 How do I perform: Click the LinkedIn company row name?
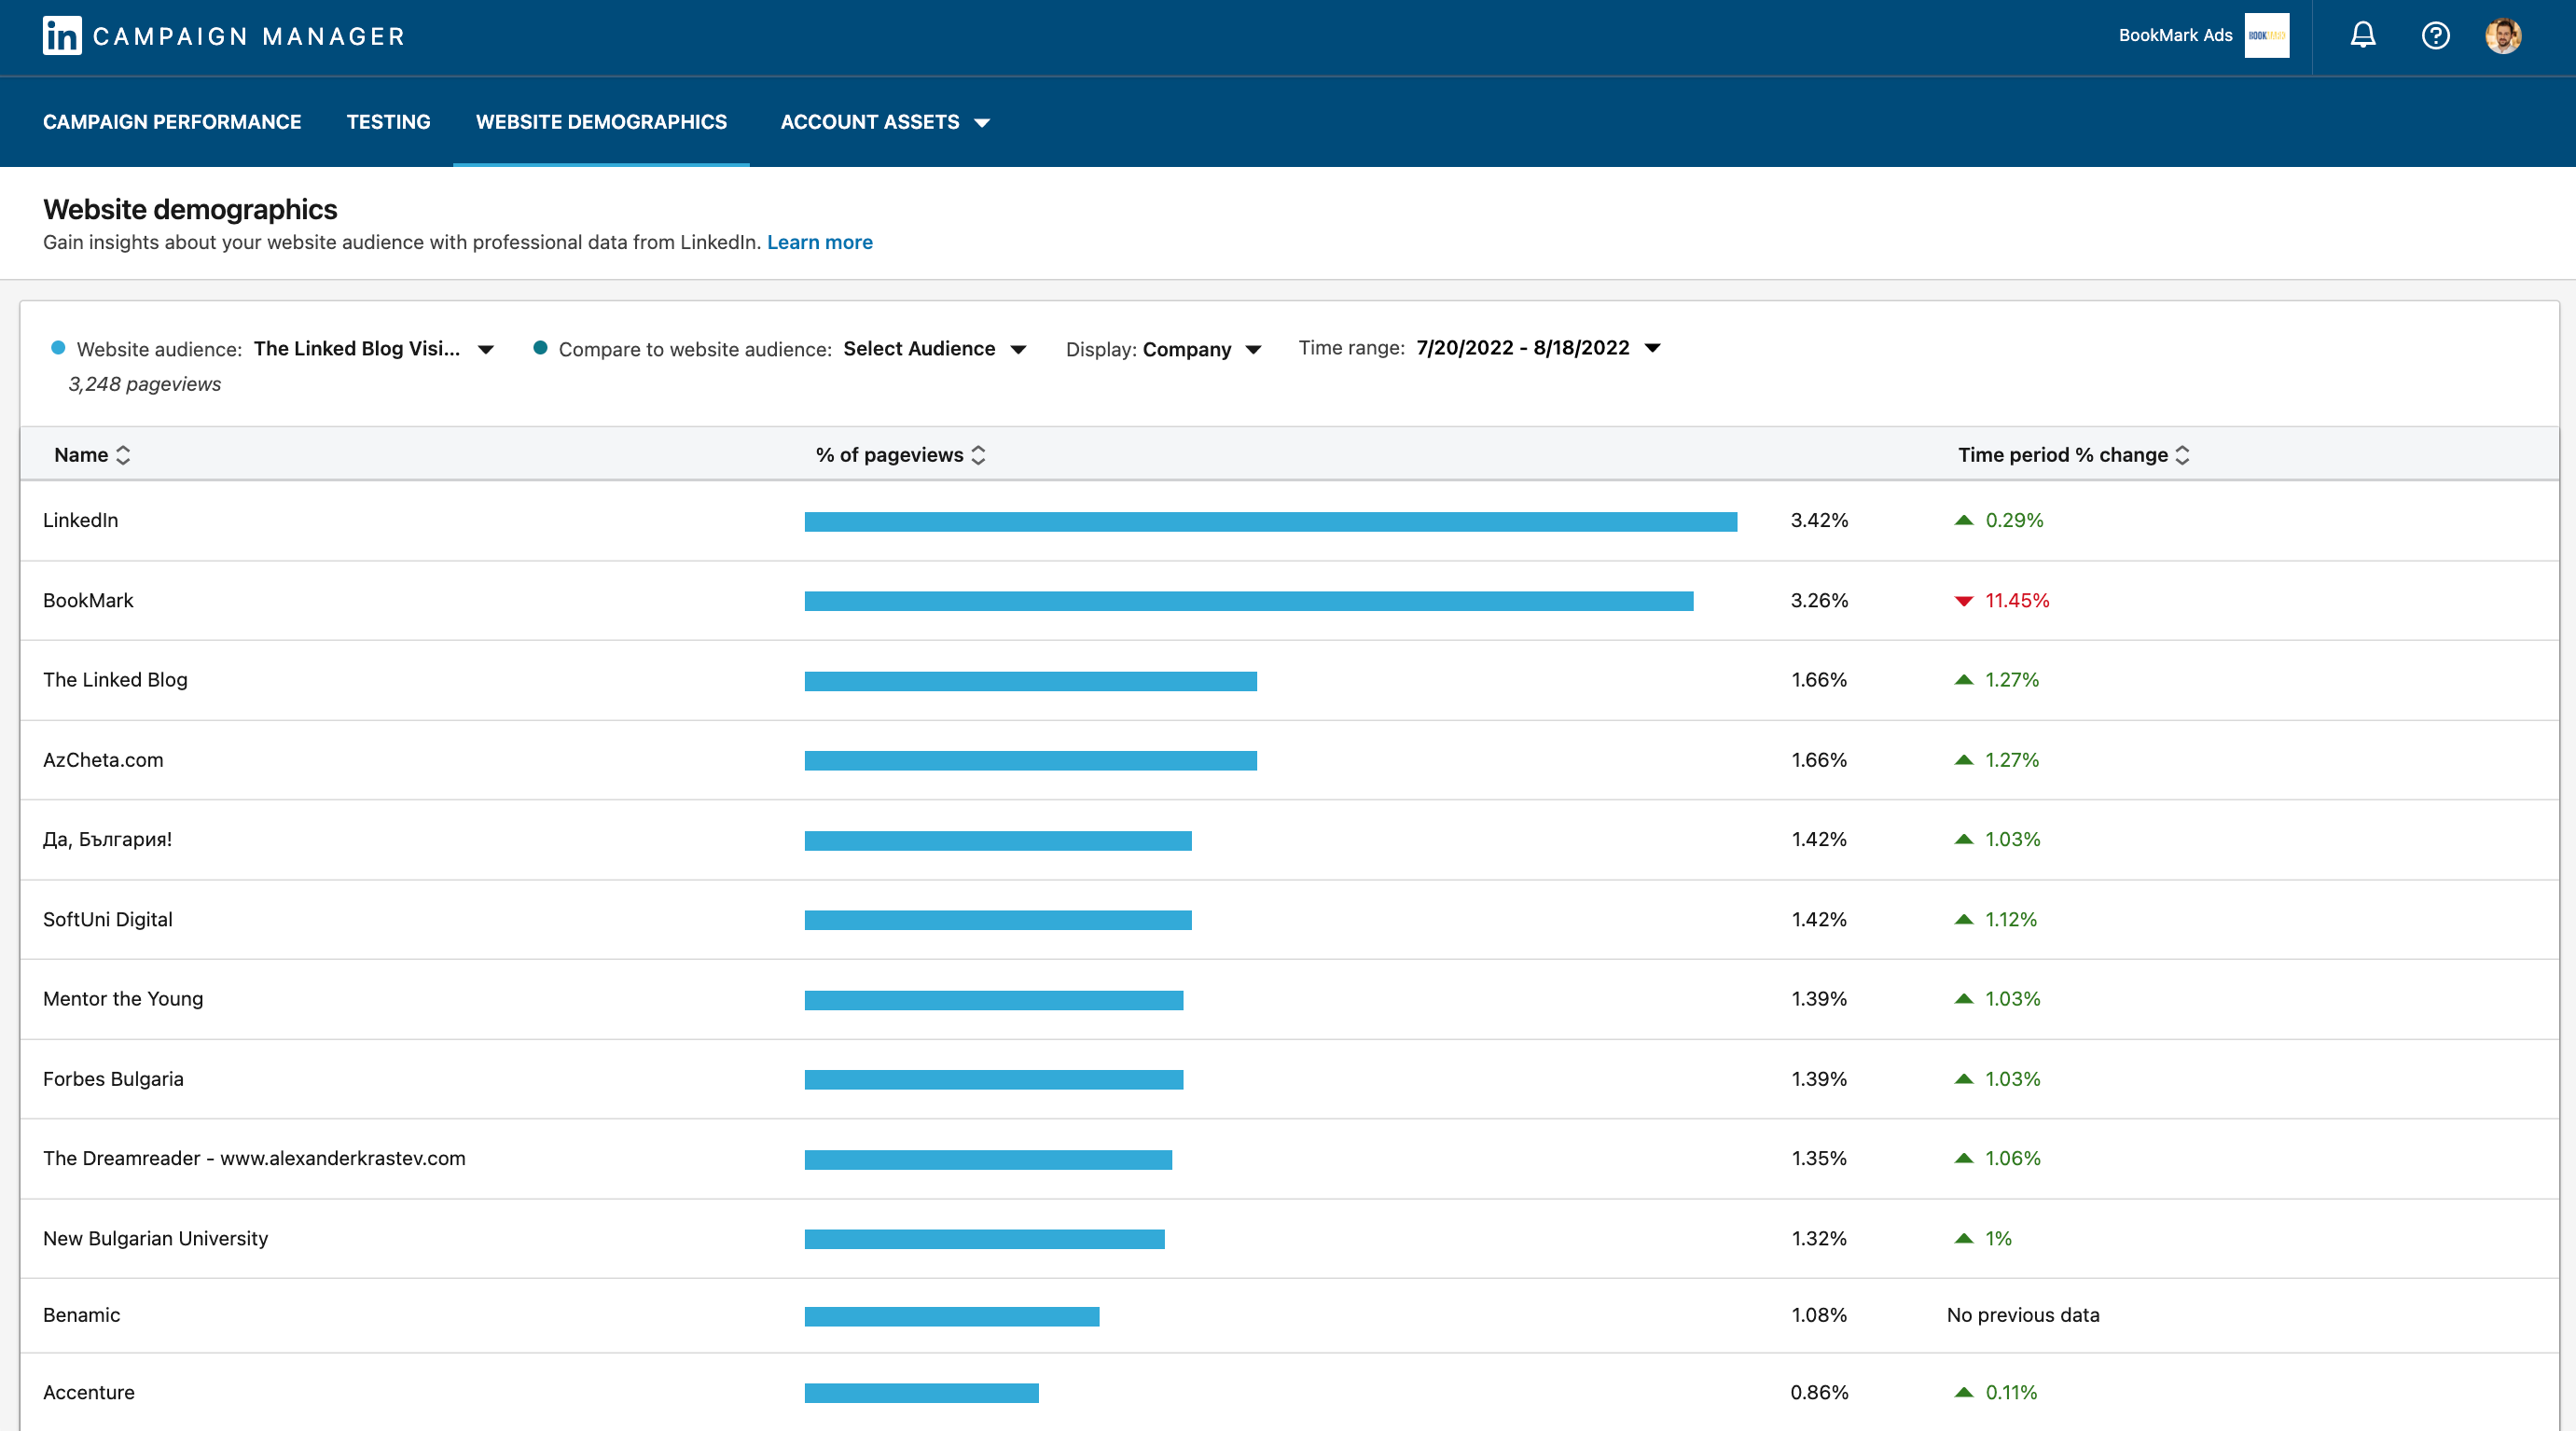(x=80, y=520)
